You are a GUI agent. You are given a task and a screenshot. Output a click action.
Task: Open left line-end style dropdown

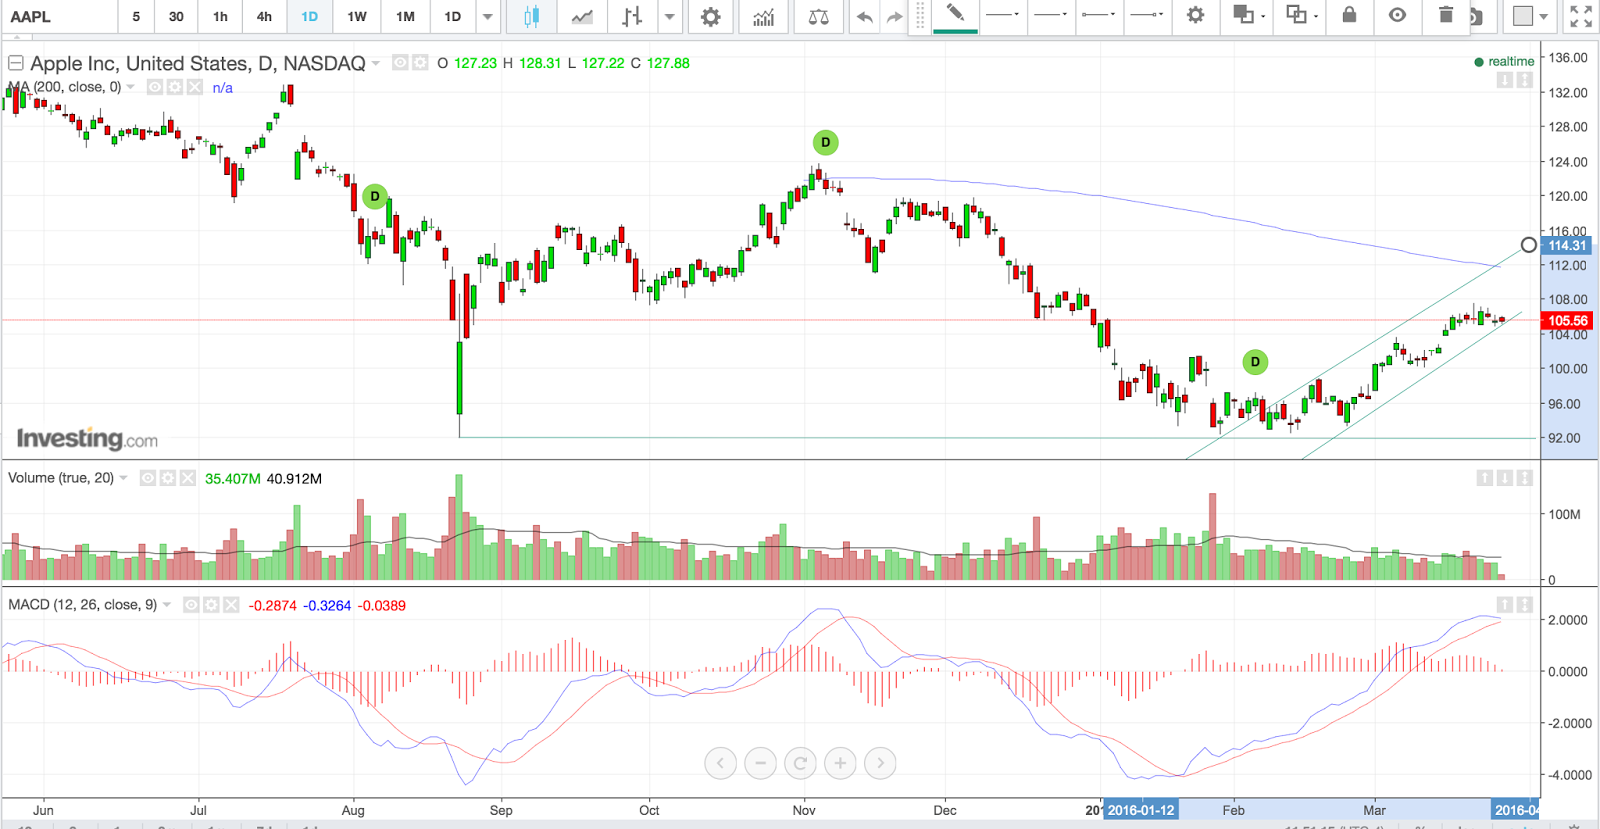pos(1098,15)
